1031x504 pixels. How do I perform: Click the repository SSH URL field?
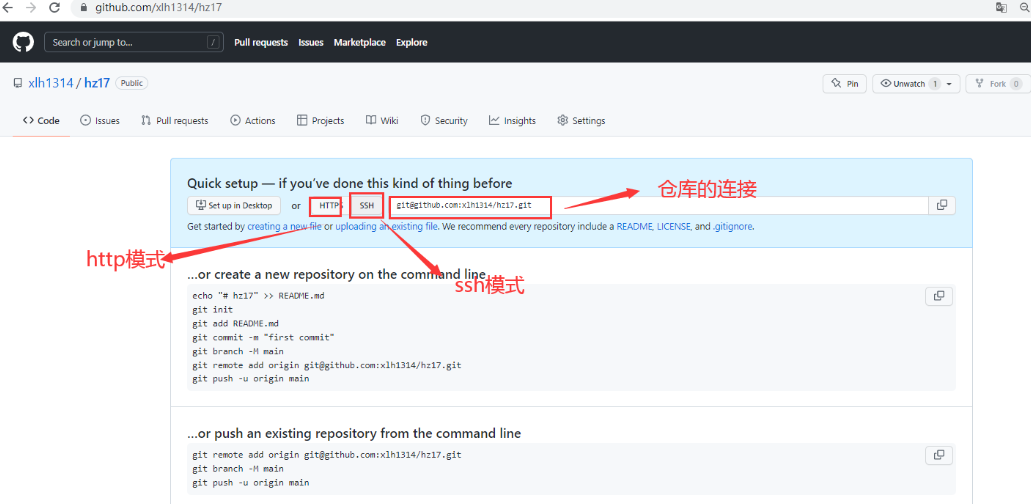658,205
